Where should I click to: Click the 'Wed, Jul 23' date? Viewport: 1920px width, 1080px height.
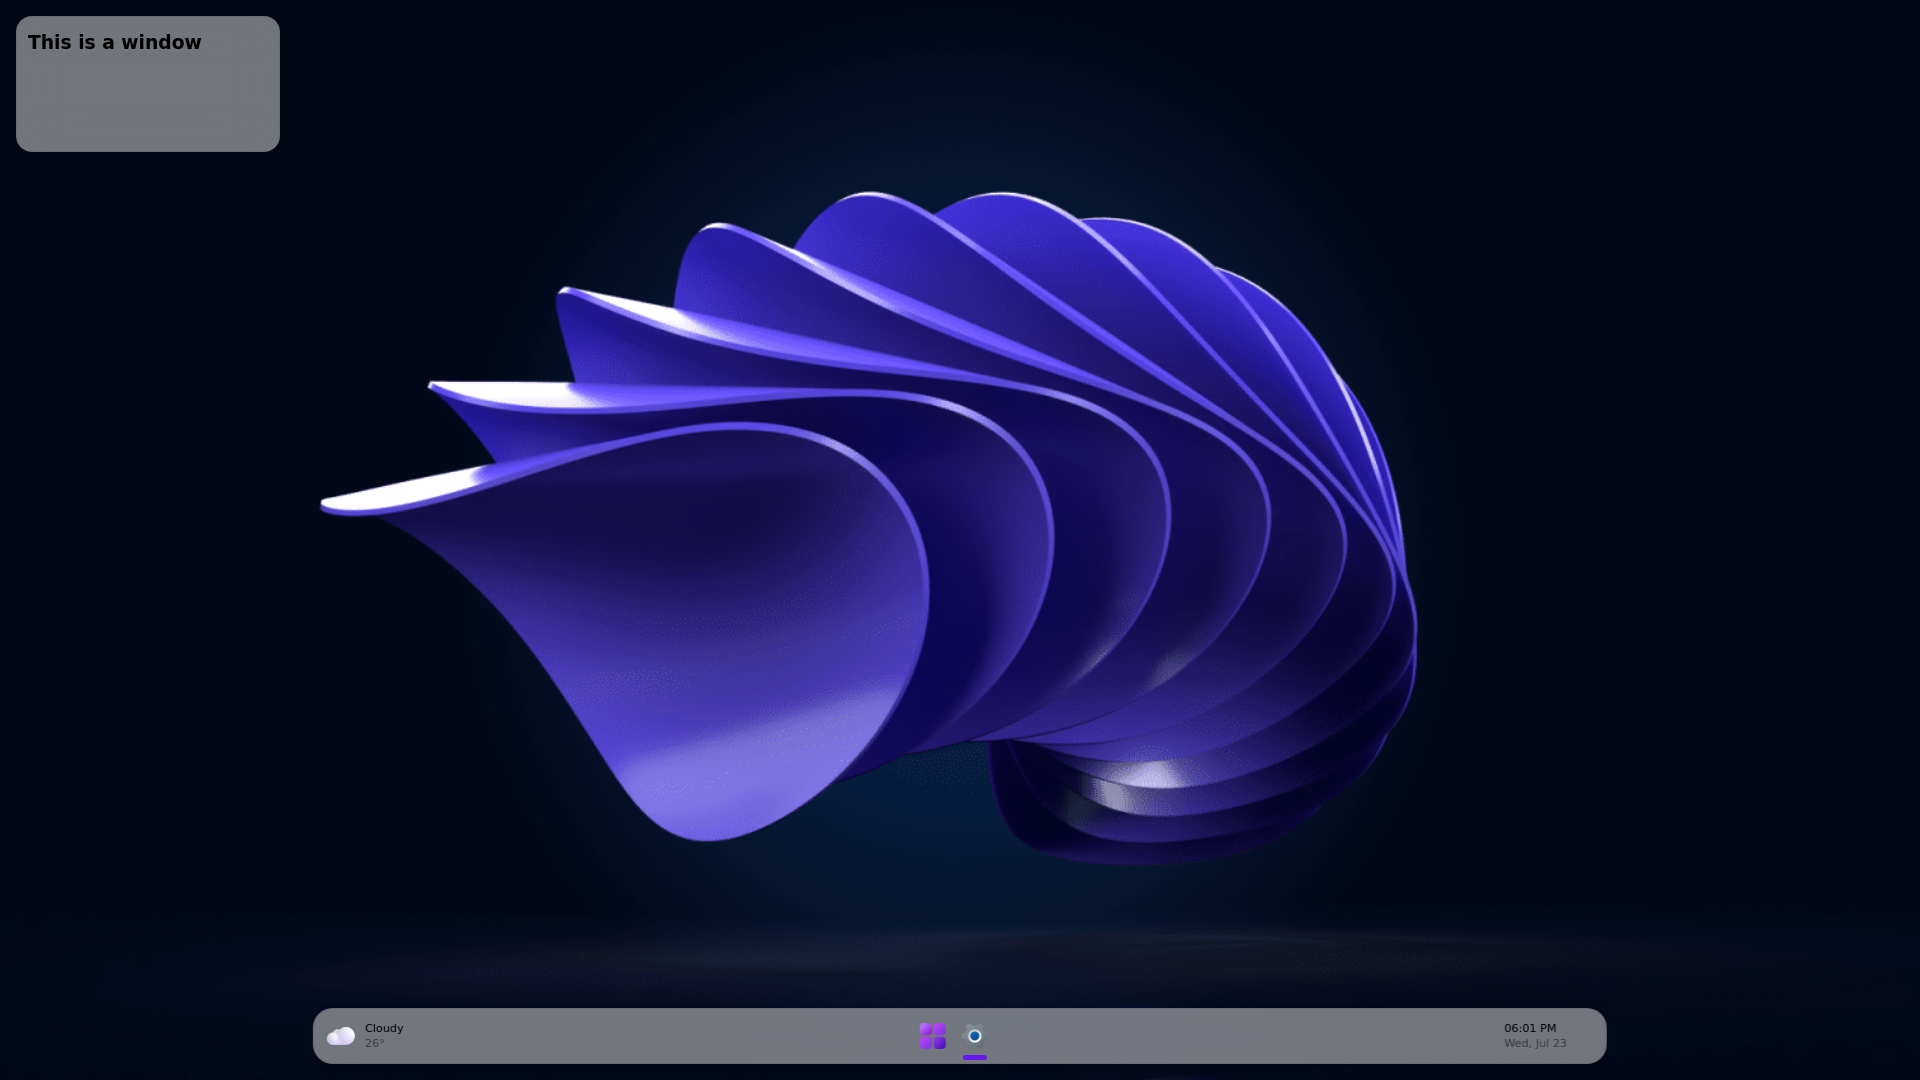pyautogui.click(x=1535, y=1043)
